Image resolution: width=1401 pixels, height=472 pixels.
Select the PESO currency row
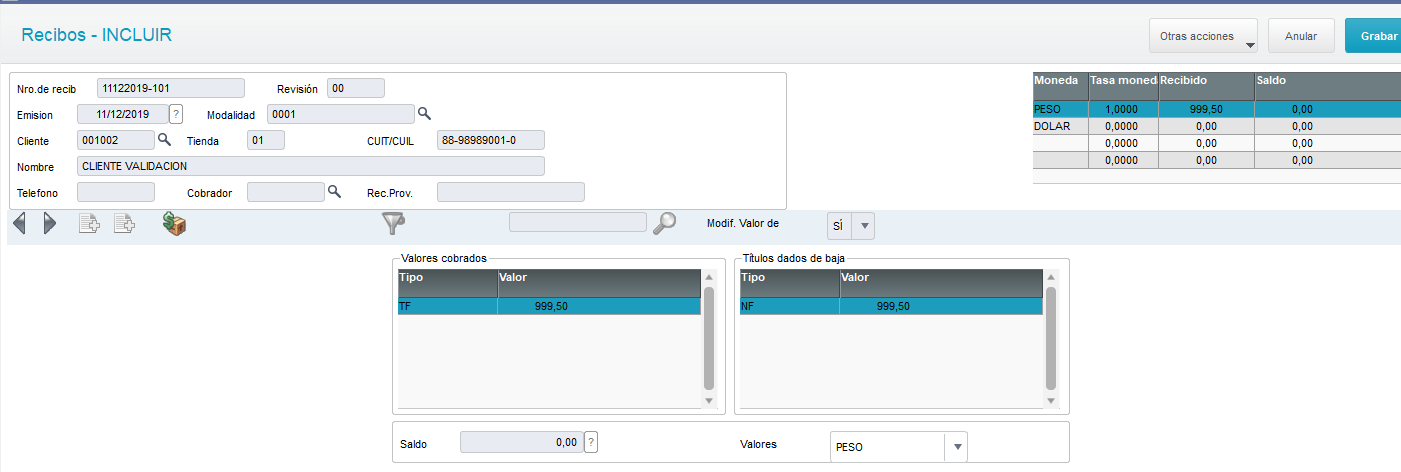pyautogui.click(x=1217, y=110)
